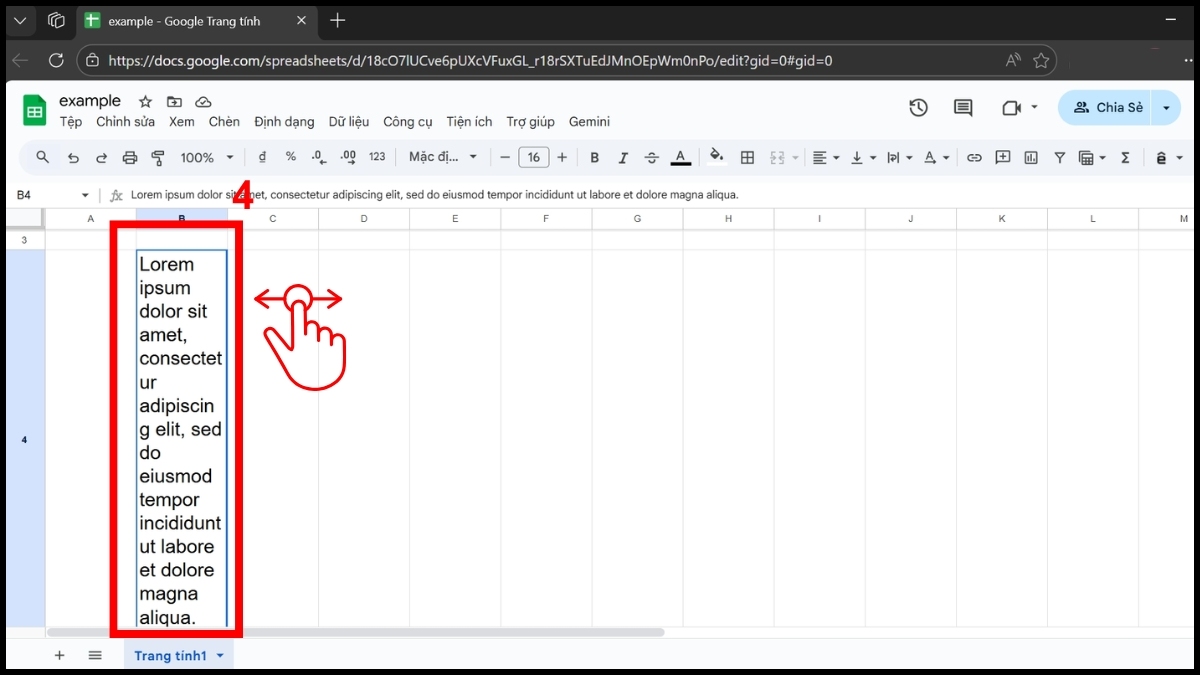Screen dimensions: 1200x675
Task: Insert a comment using the toolbar icon
Action: [x=1002, y=157]
